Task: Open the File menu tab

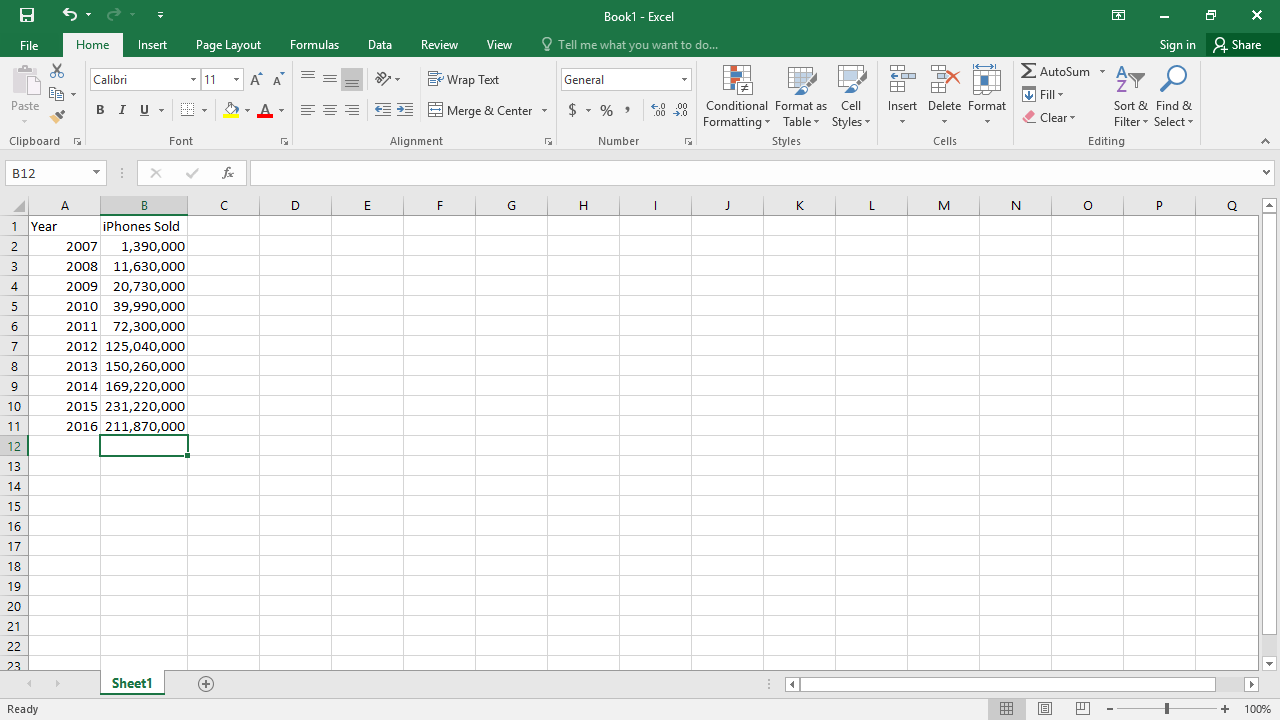Action: tap(29, 45)
